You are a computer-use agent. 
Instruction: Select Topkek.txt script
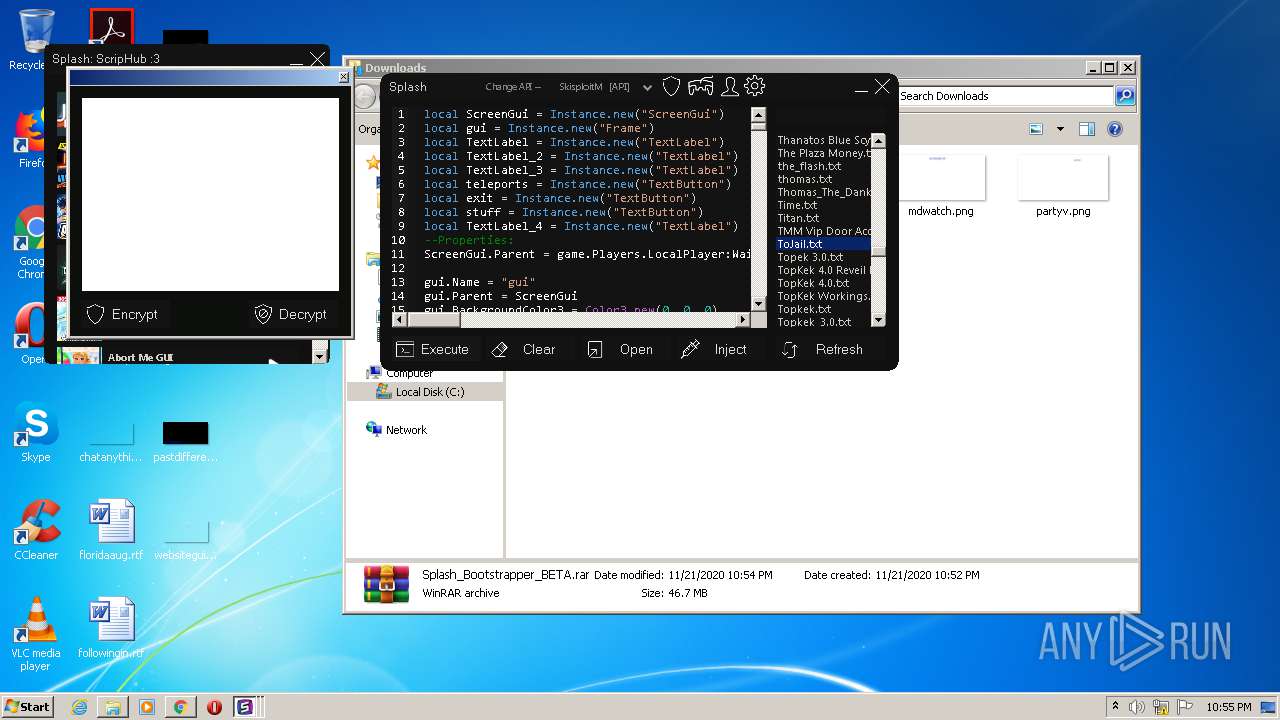point(804,309)
